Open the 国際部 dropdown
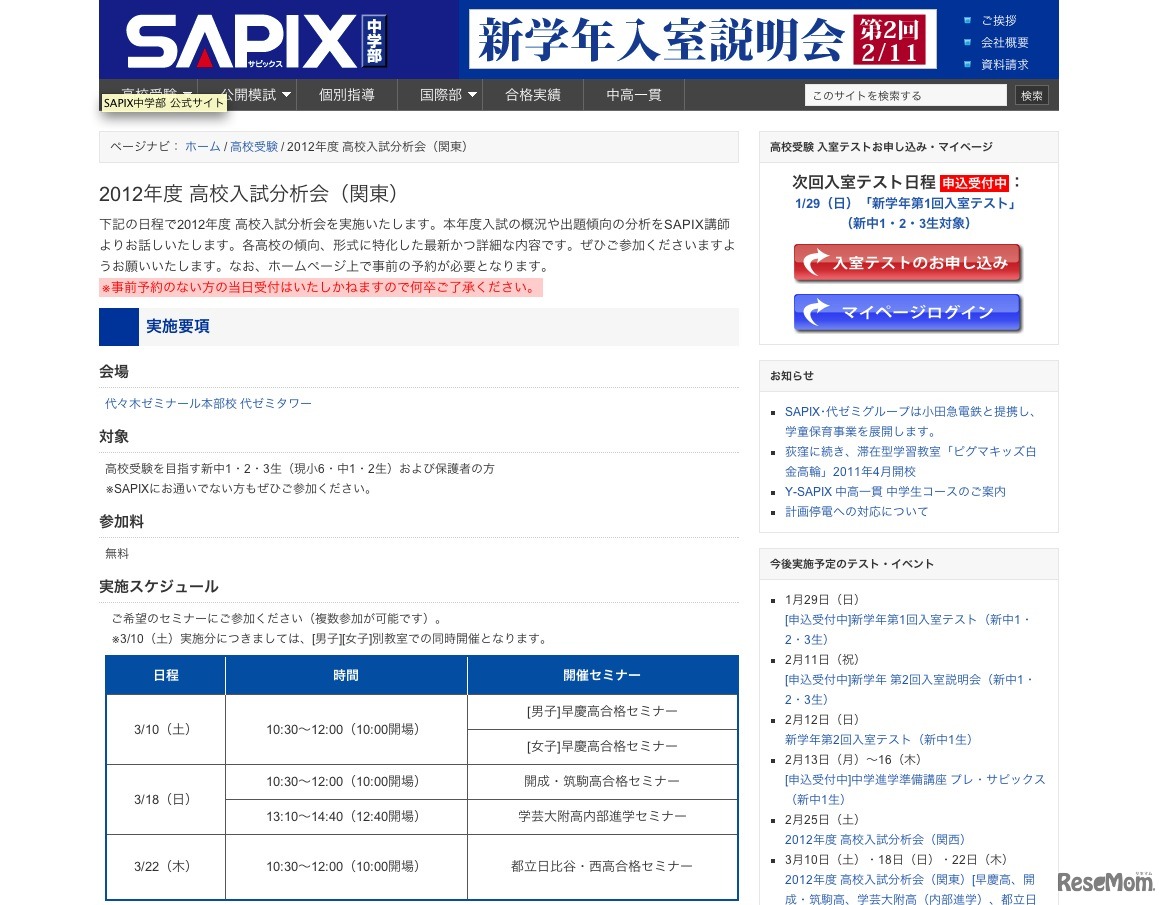This screenshot has width=1168, height=905. (441, 94)
